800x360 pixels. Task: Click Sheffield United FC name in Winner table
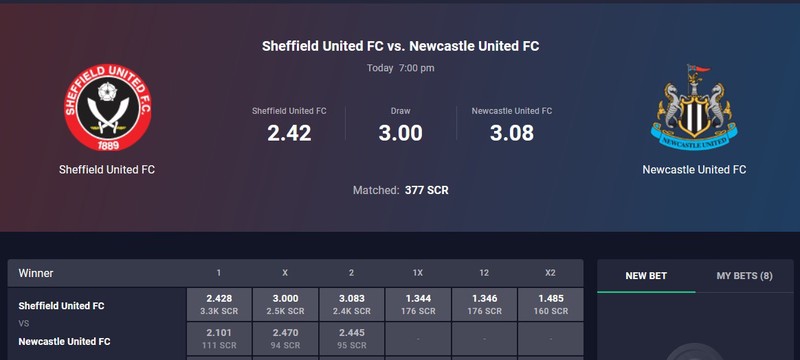(x=61, y=306)
